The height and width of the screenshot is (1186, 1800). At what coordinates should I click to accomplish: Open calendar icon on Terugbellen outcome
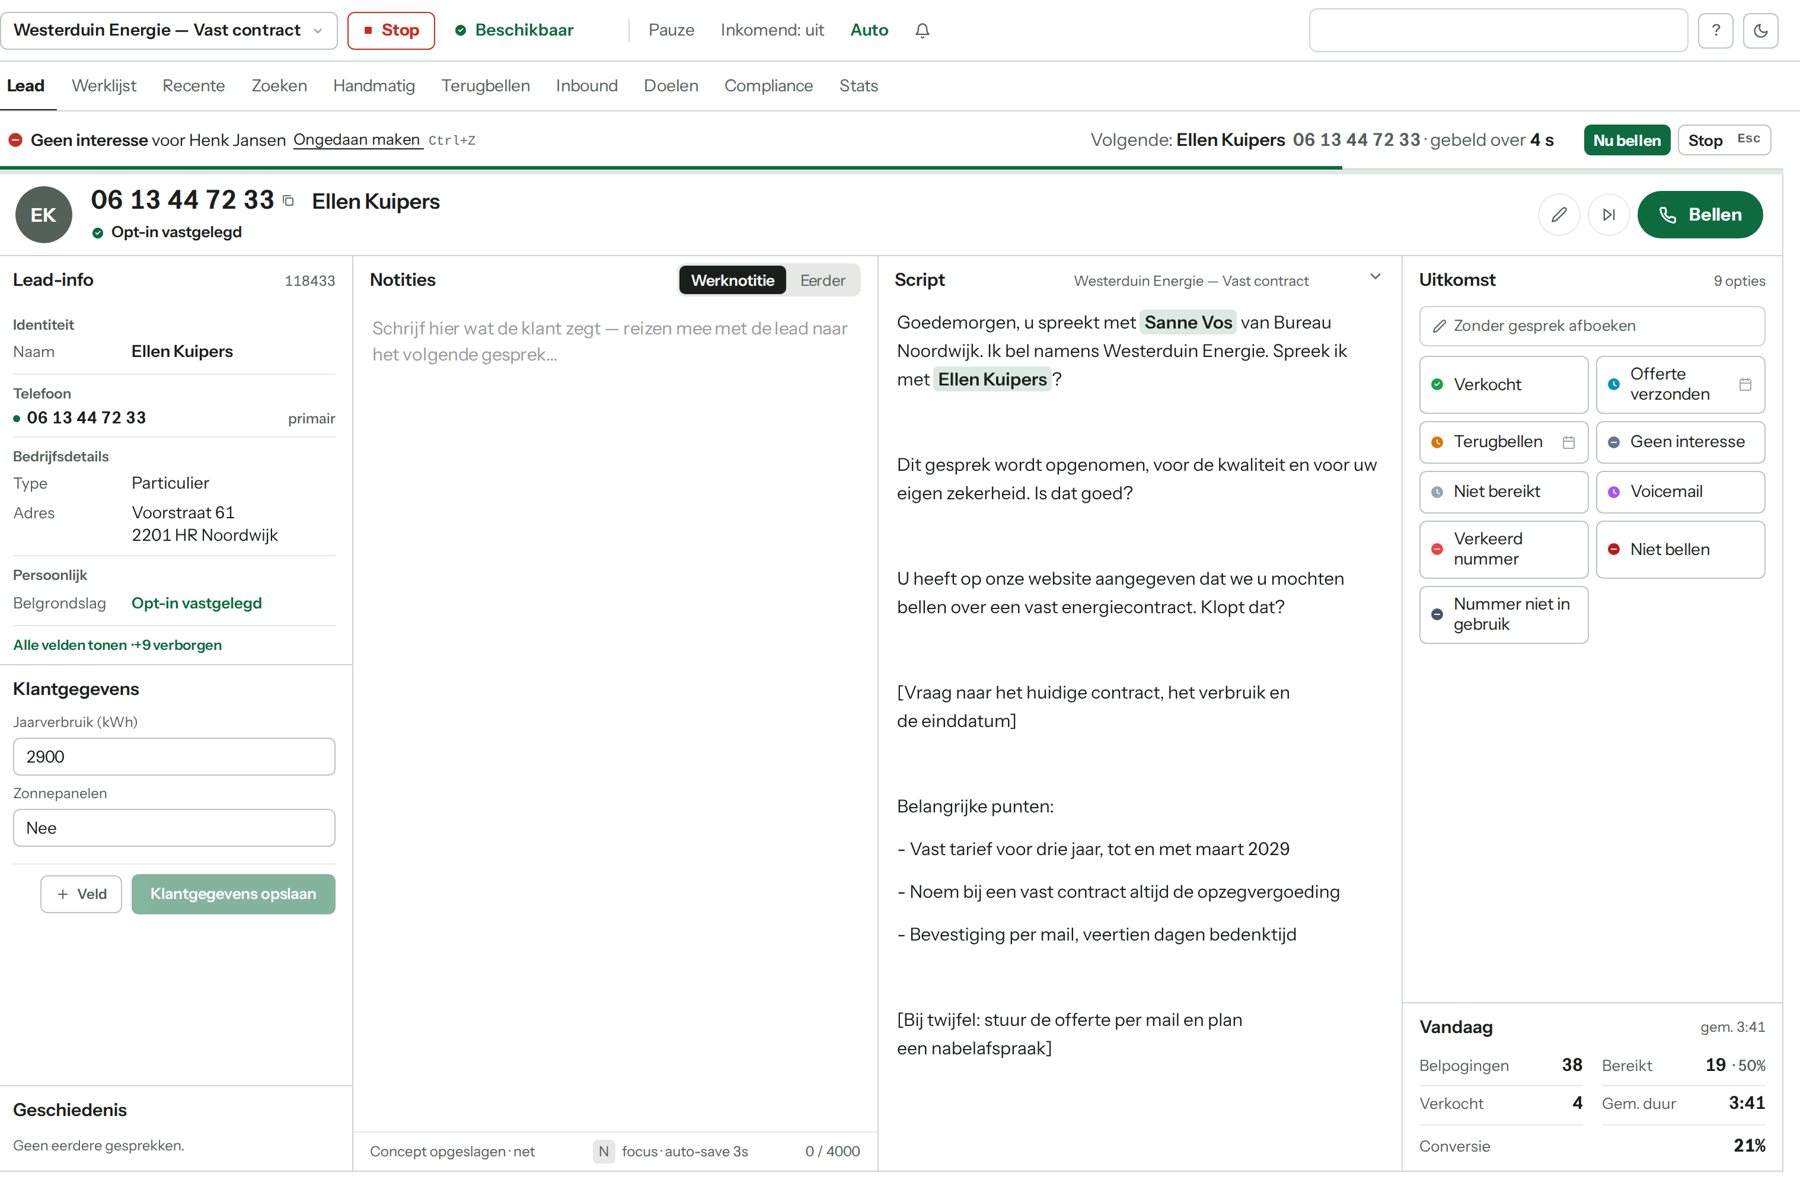[1569, 442]
